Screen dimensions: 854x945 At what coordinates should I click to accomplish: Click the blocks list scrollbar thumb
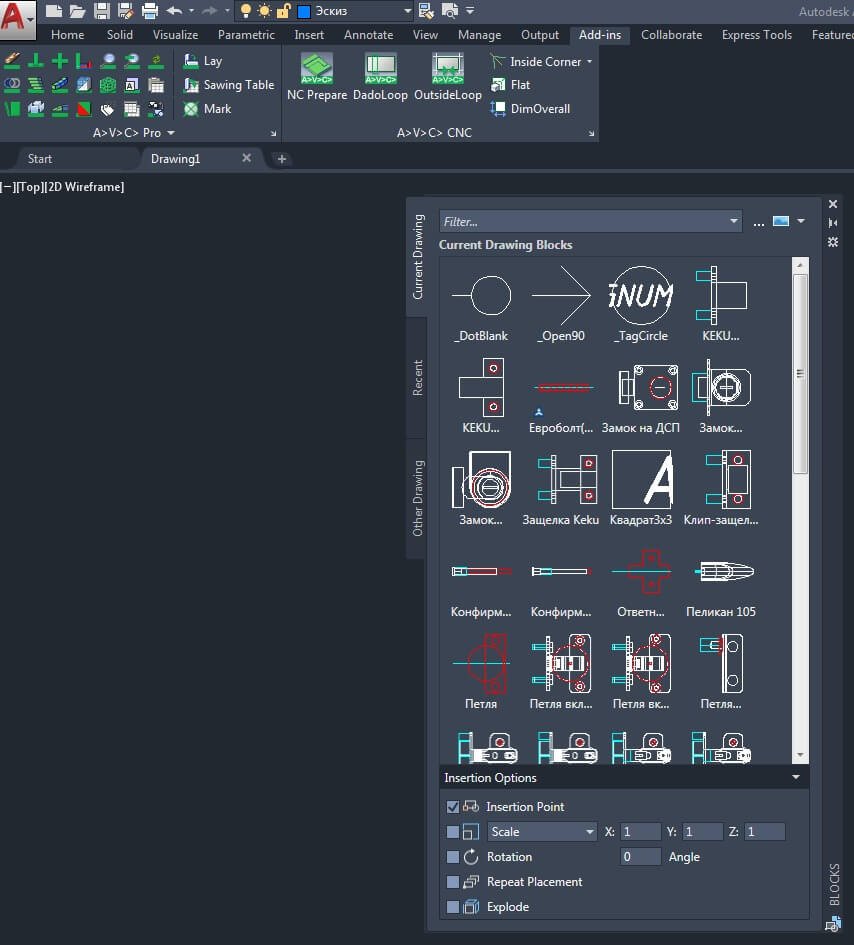point(800,374)
